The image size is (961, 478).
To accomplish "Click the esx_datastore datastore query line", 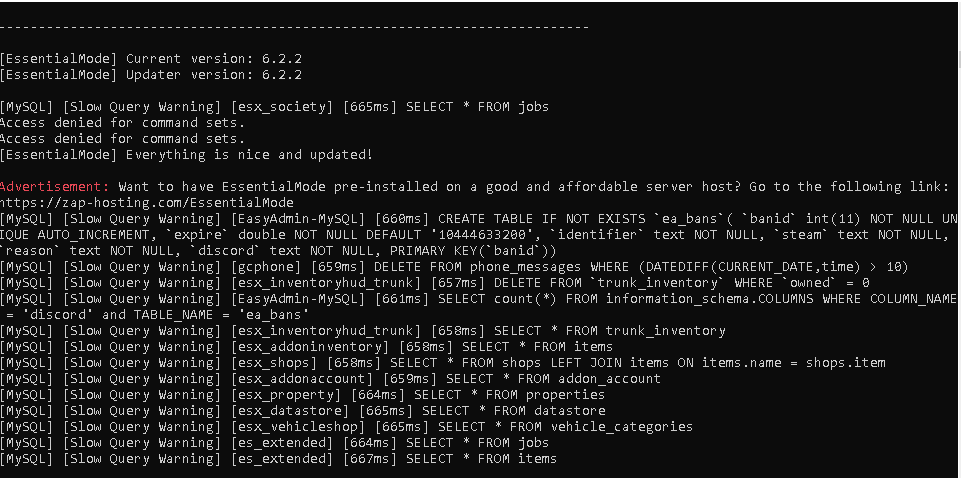I will (303, 411).
